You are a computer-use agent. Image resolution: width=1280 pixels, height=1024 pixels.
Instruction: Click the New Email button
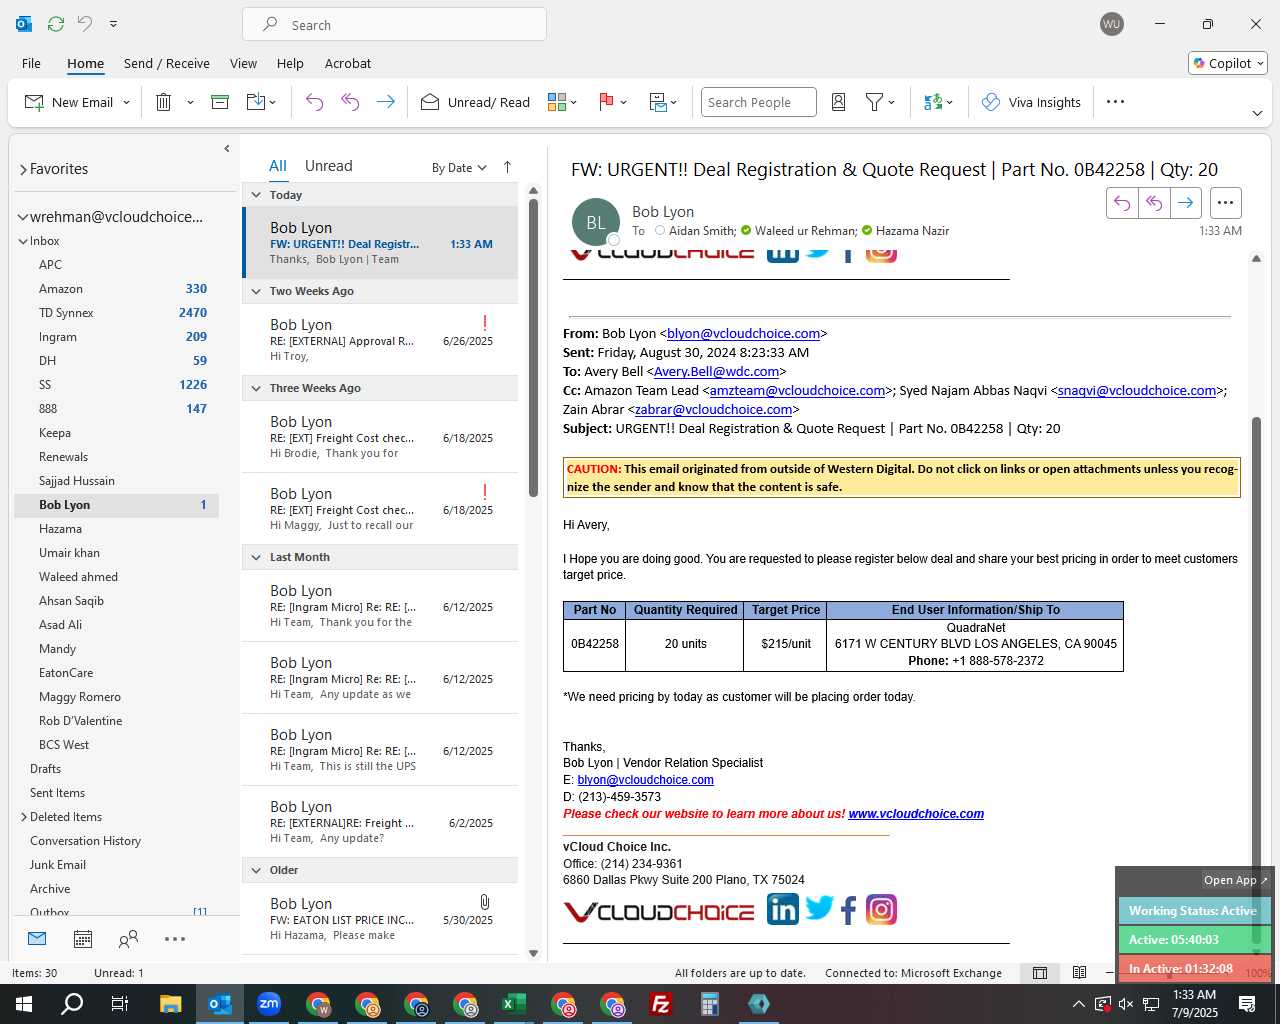(x=70, y=102)
